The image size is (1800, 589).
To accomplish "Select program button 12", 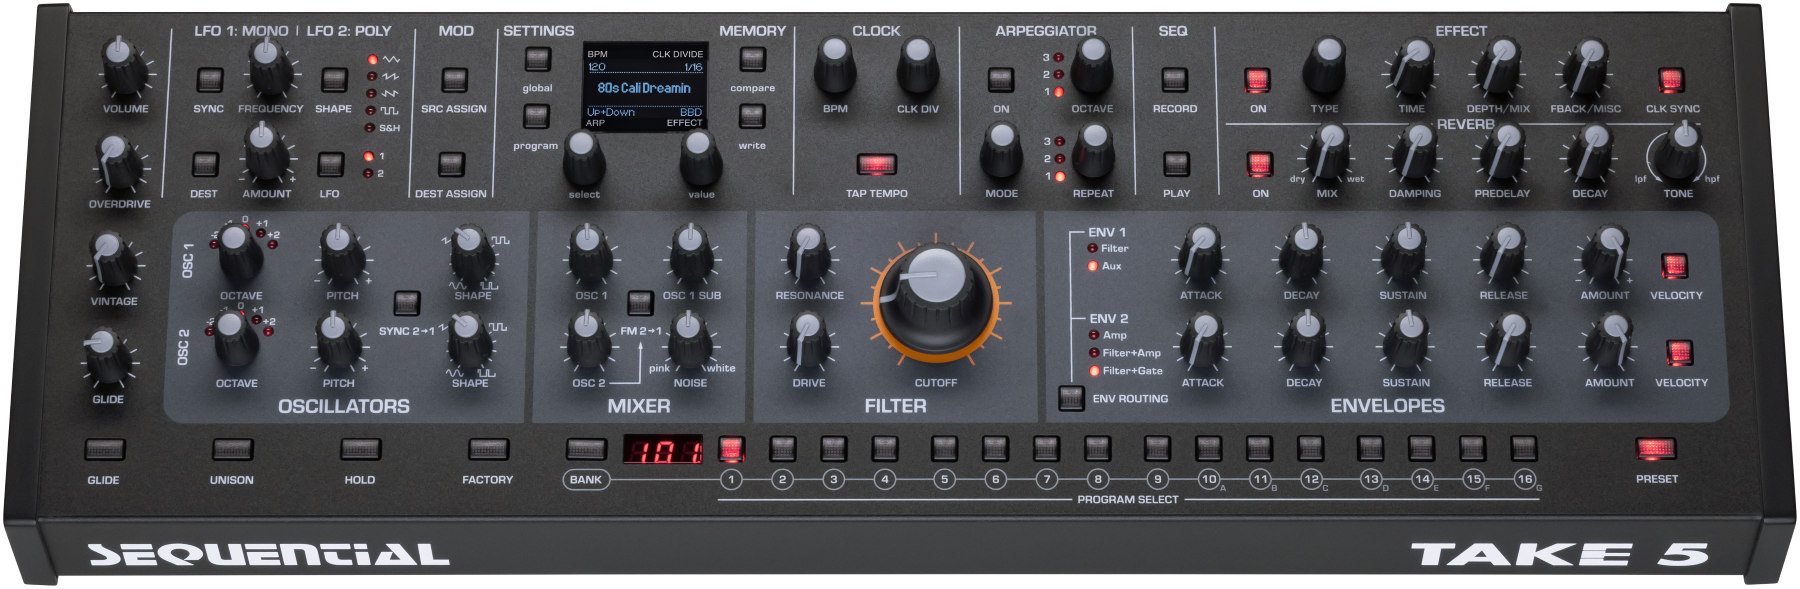I will tap(1310, 449).
